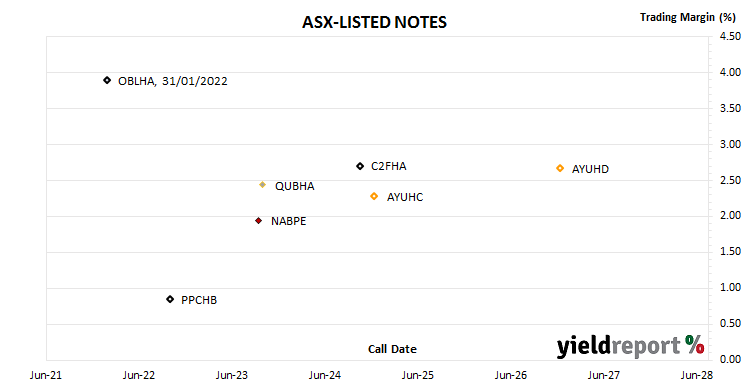Click the 2.00 y-axis value label
This screenshot has width=750, height=391.
point(730,215)
